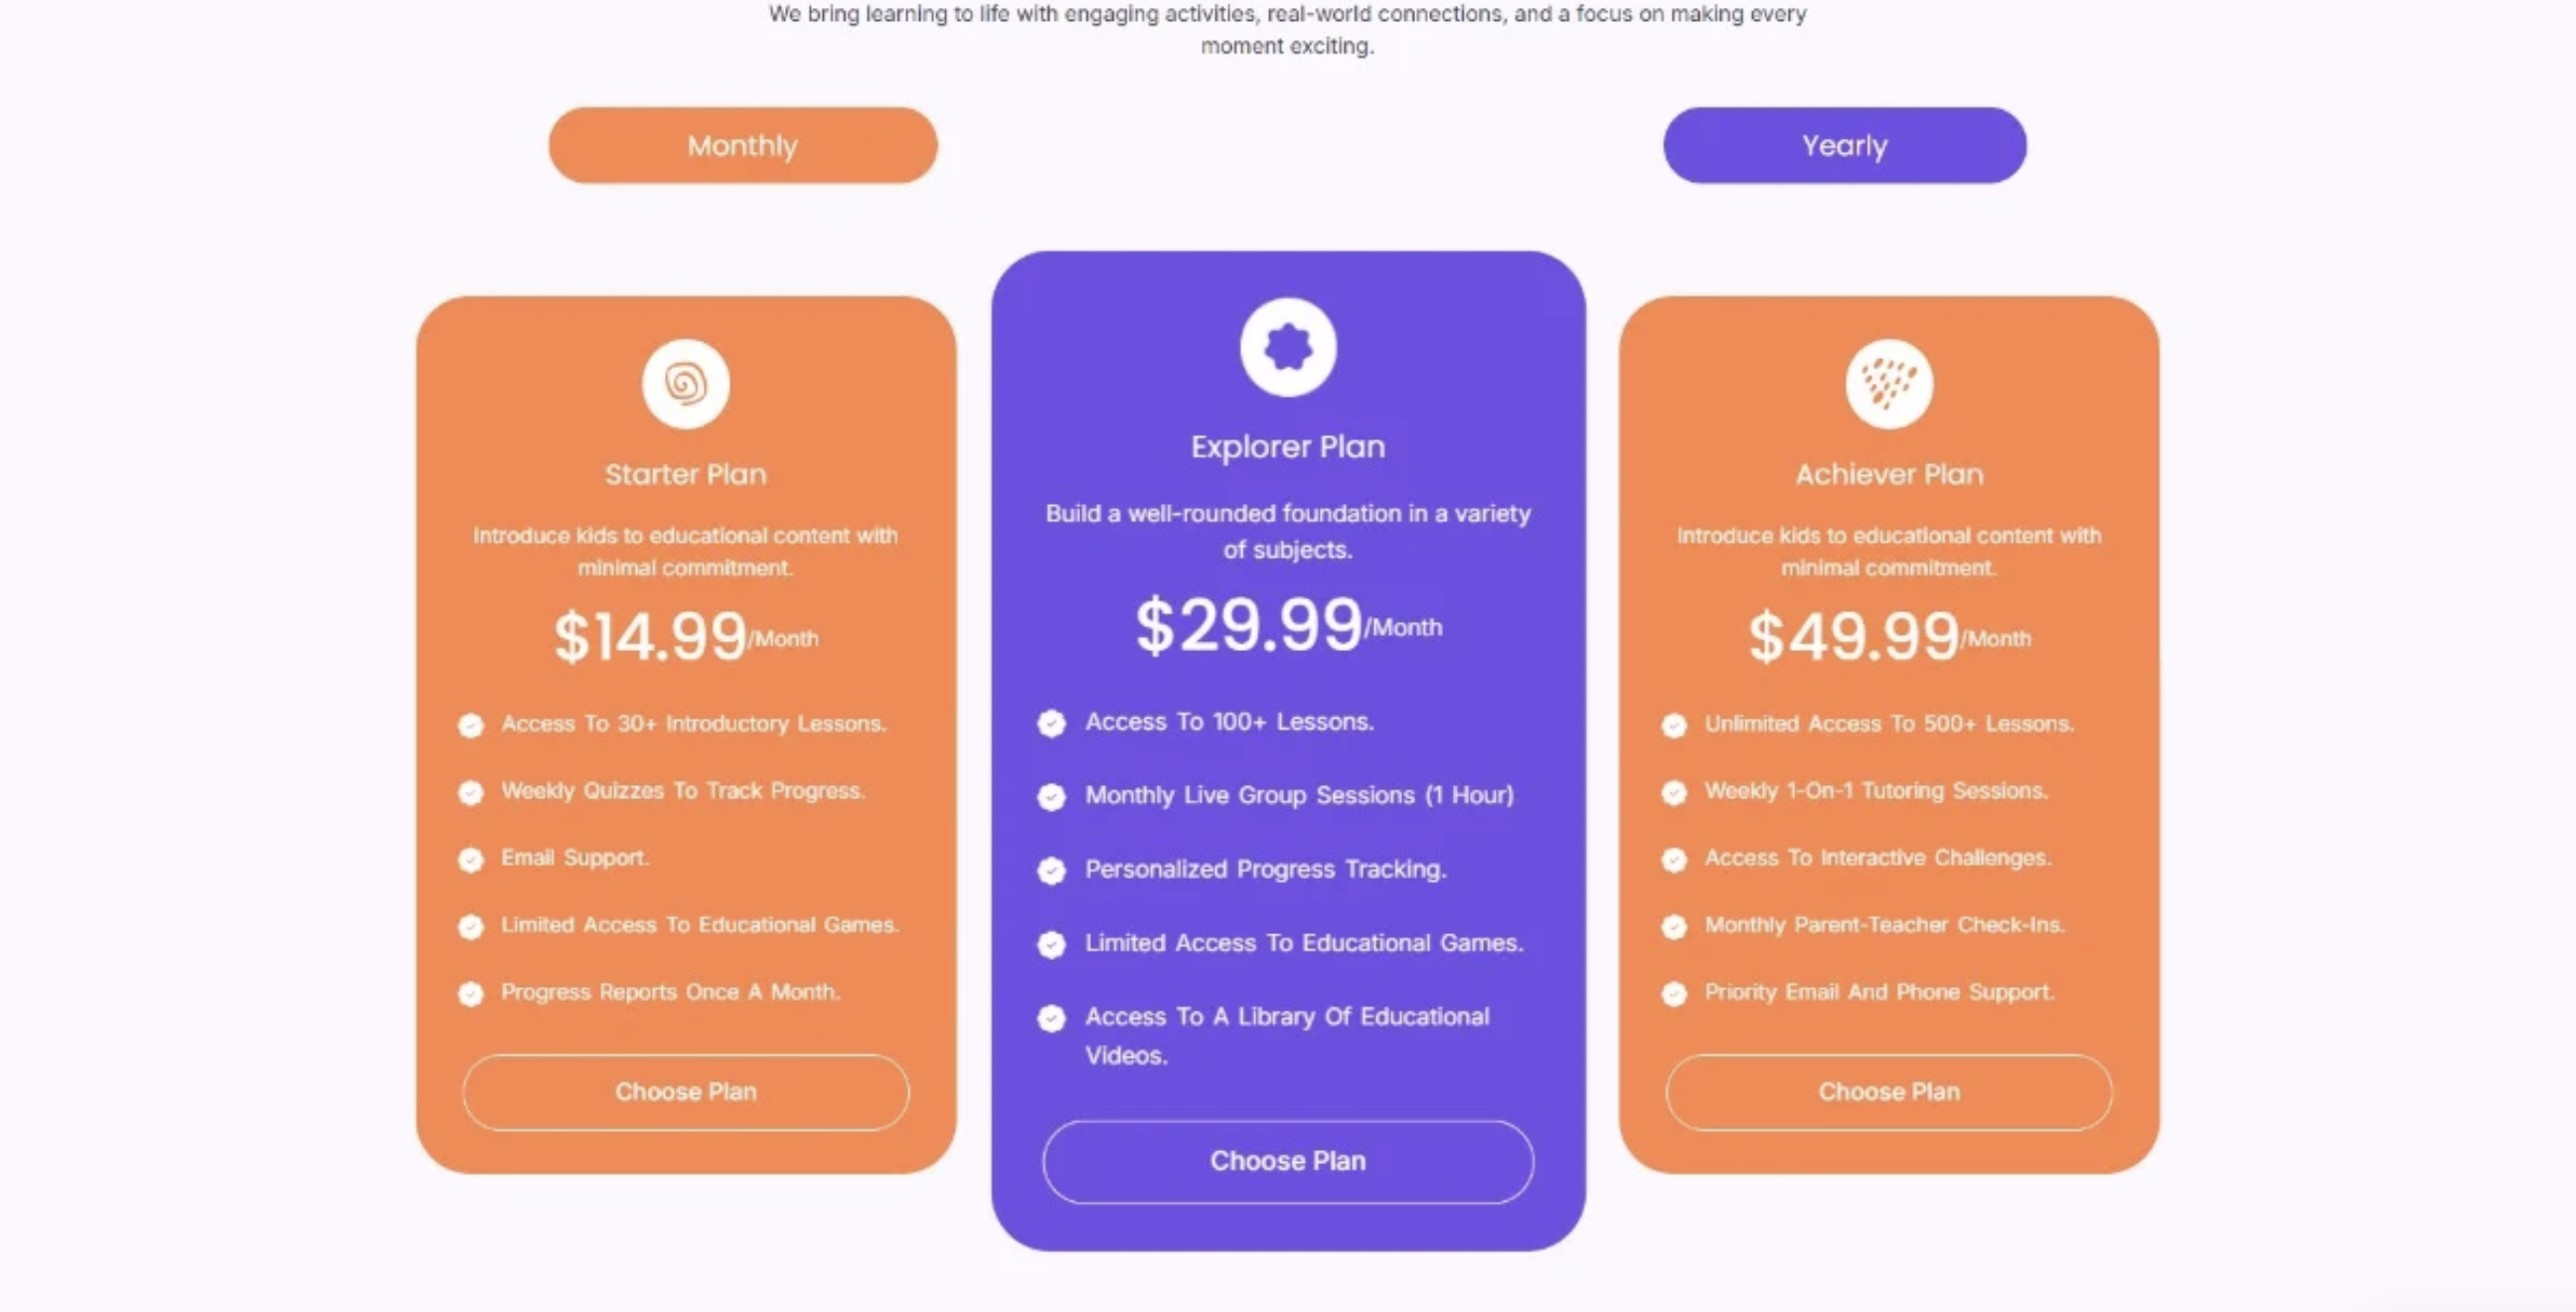Click checkmark next to Weekly Quizzes To Track Progress
The image size is (2576, 1312).
click(x=471, y=793)
